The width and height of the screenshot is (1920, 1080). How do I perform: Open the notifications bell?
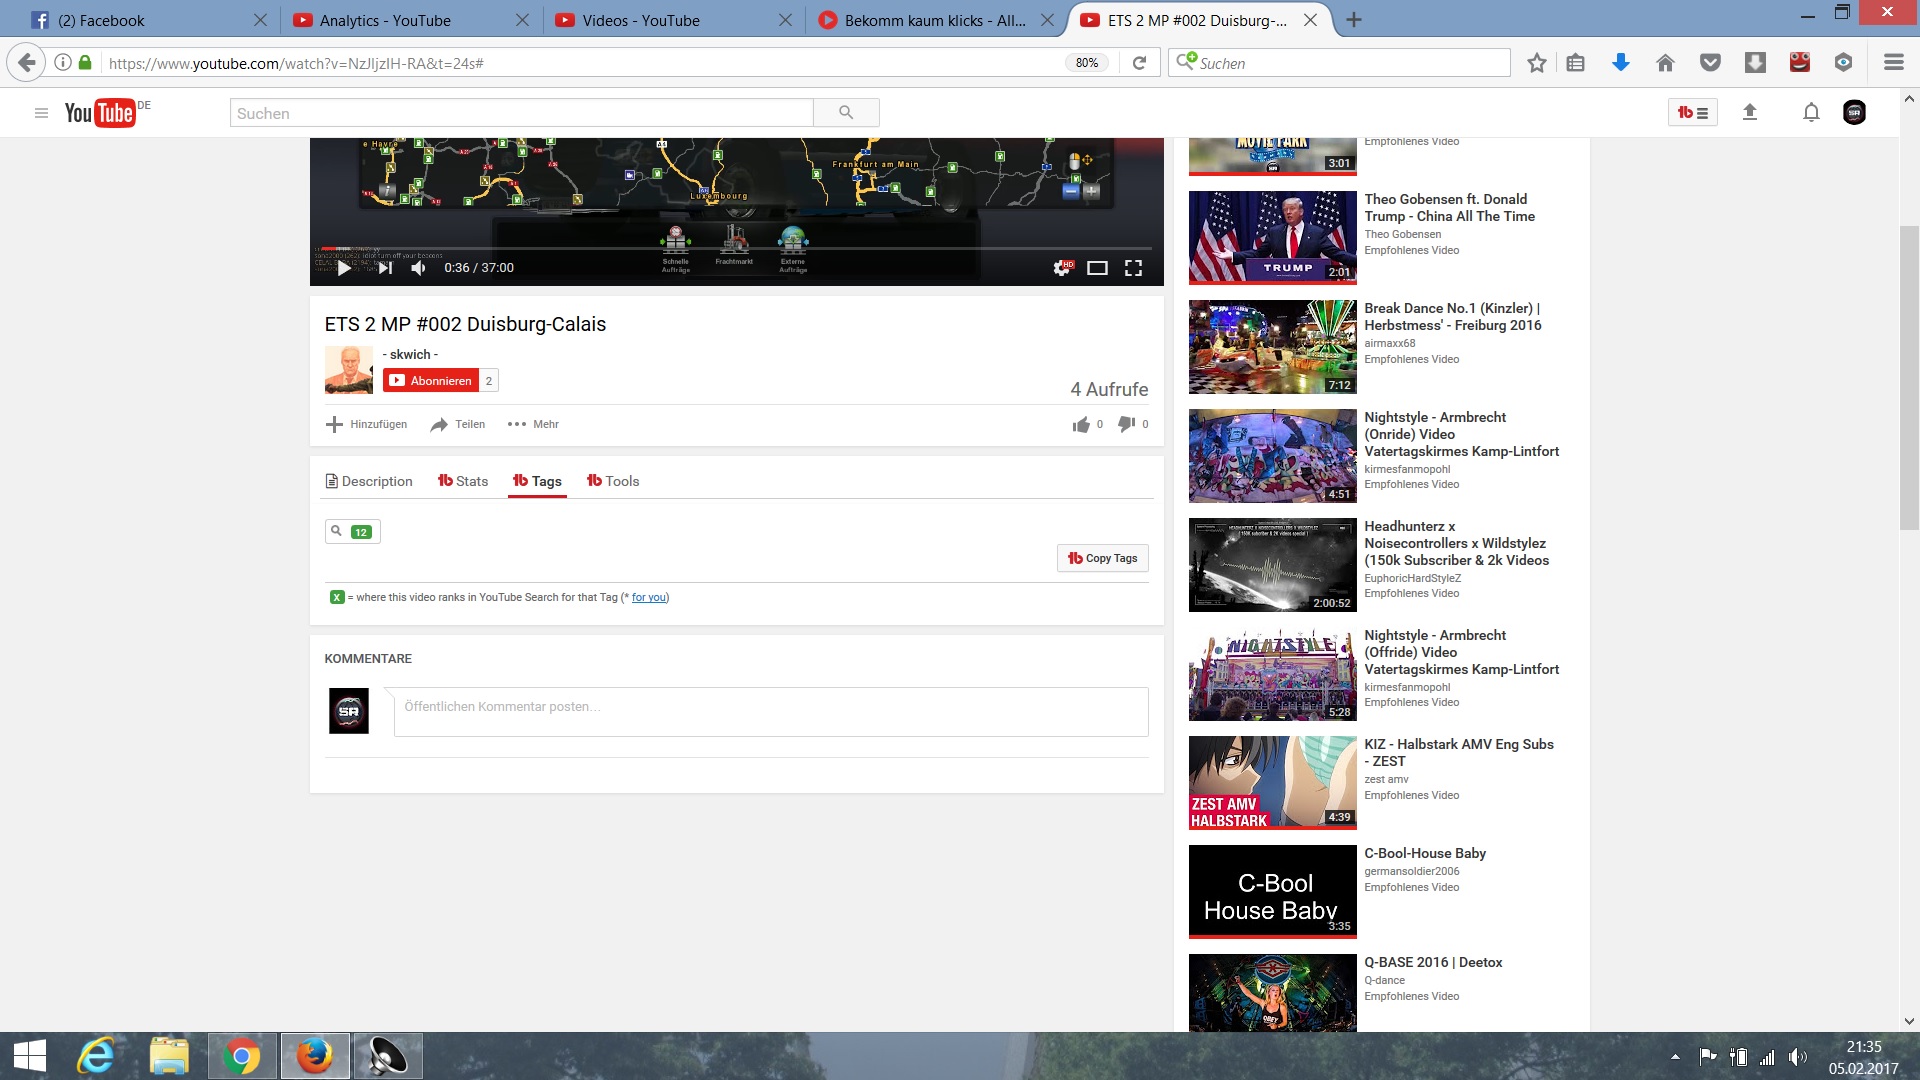point(1810,113)
